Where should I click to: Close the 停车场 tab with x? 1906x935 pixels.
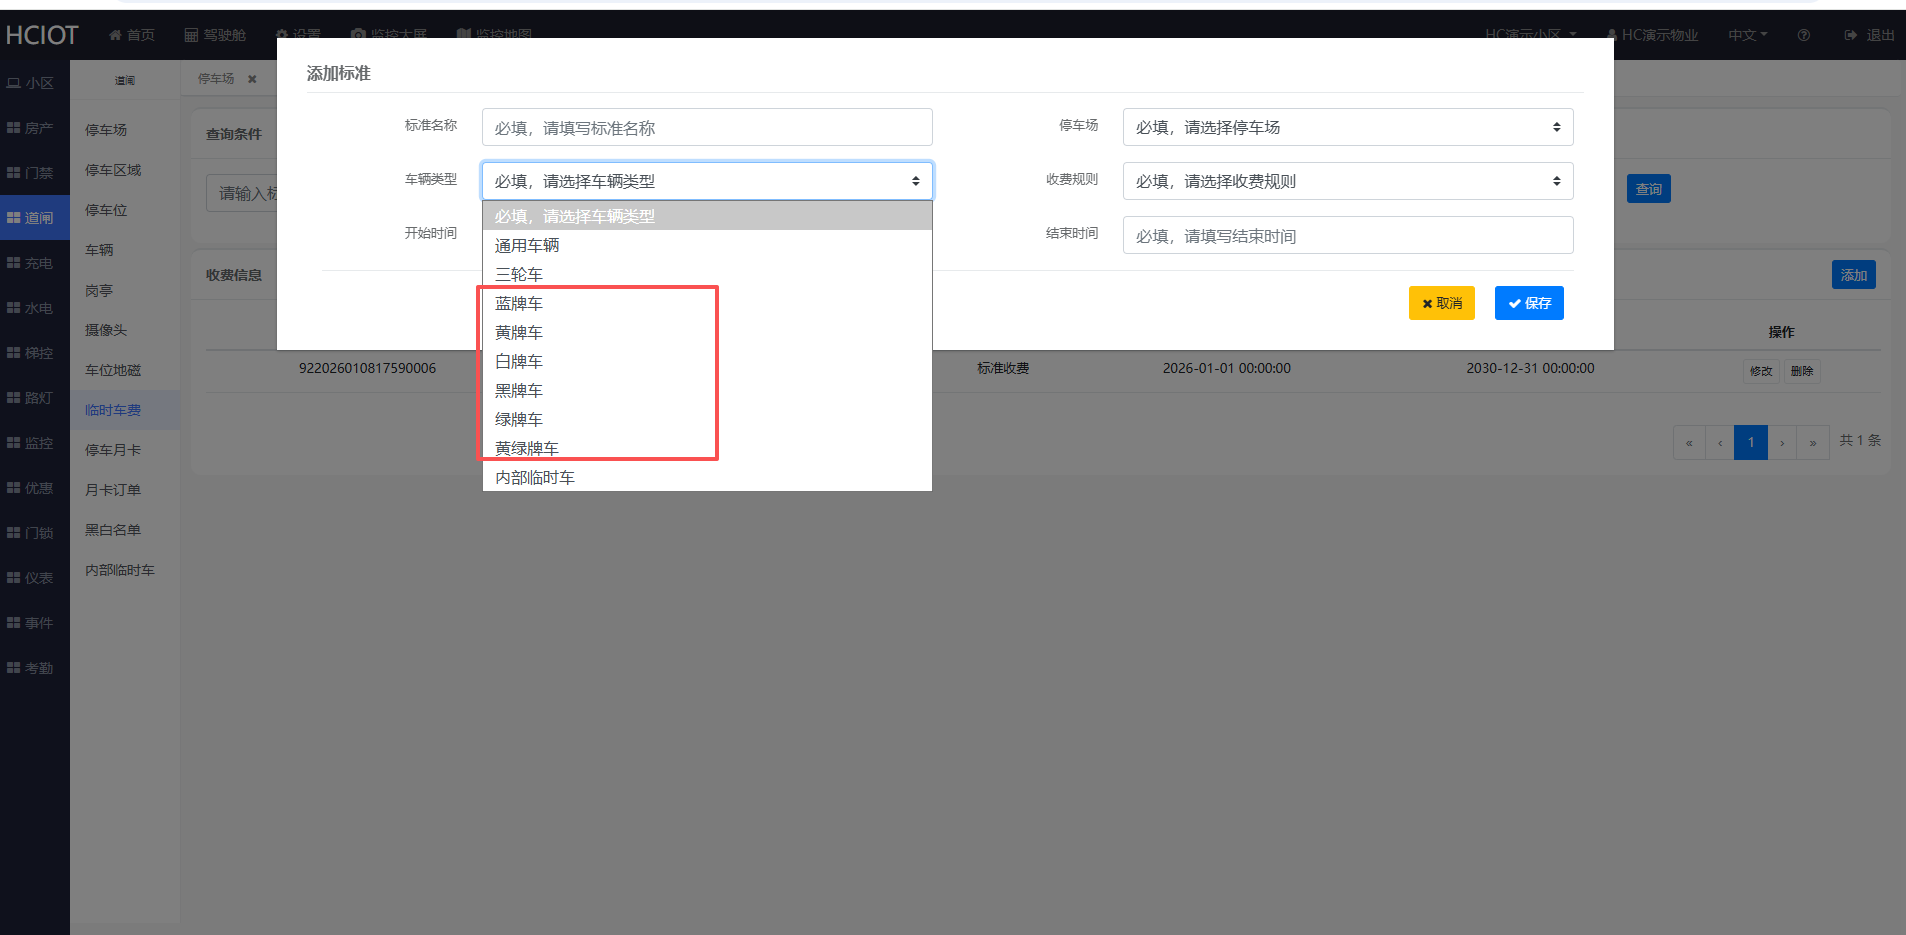[252, 79]
